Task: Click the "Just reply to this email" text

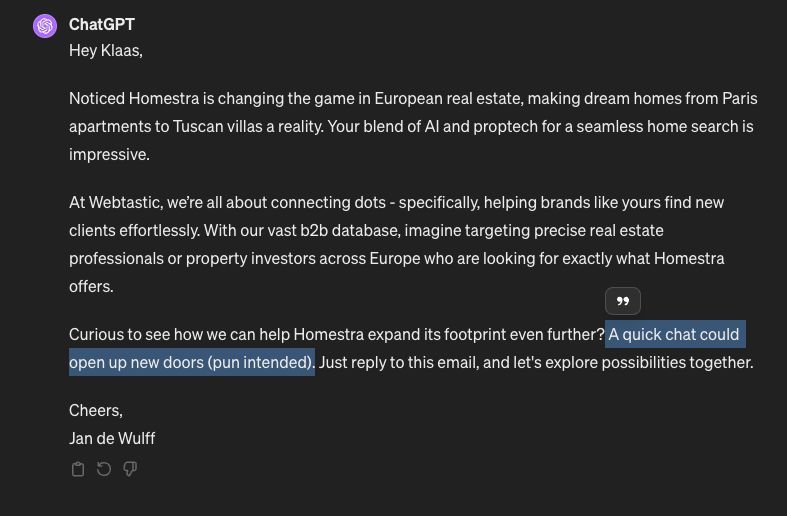Action: (x=399, y=362)
